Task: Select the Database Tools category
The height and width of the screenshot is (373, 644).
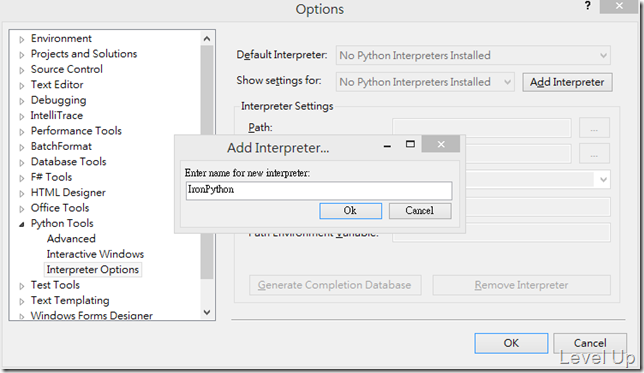Action: [69, 161]
